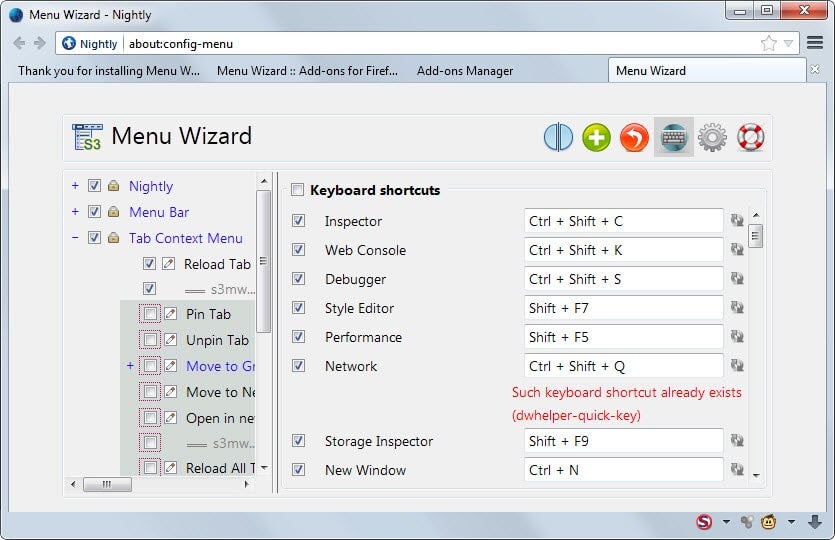Click the restore icon for Network shortcut
The image size is (835, 540).
pos(737,365)
